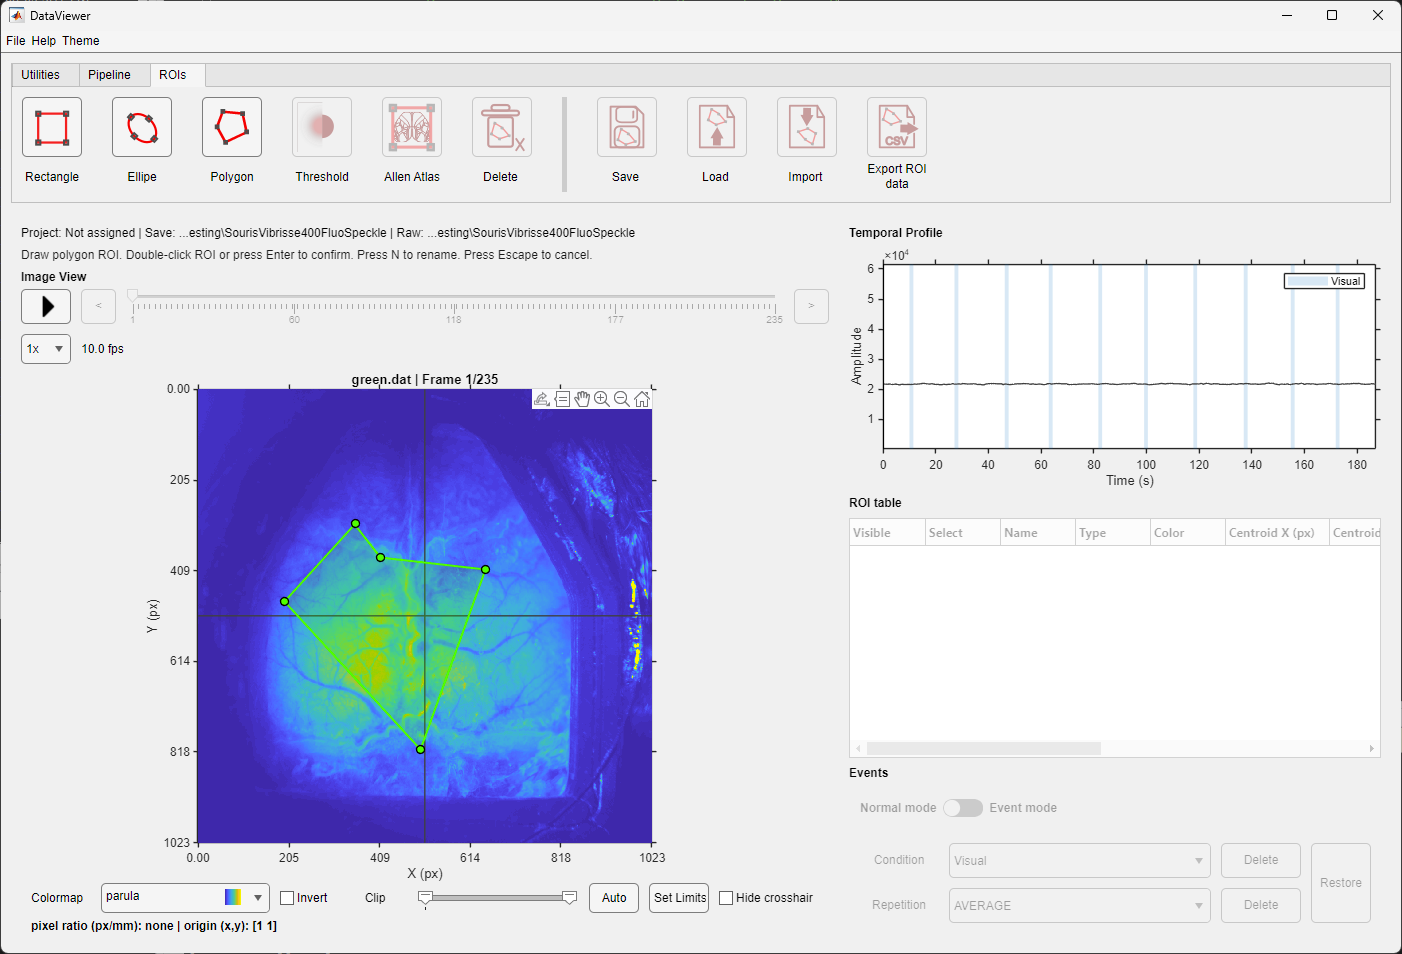Open the Theme menu
Viewport: 1402px width, 954px height.
click(81, 41)
